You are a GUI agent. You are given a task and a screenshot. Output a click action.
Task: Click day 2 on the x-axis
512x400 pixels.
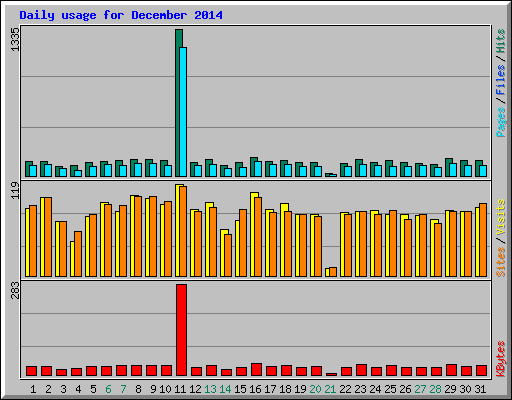pos(48,389)
